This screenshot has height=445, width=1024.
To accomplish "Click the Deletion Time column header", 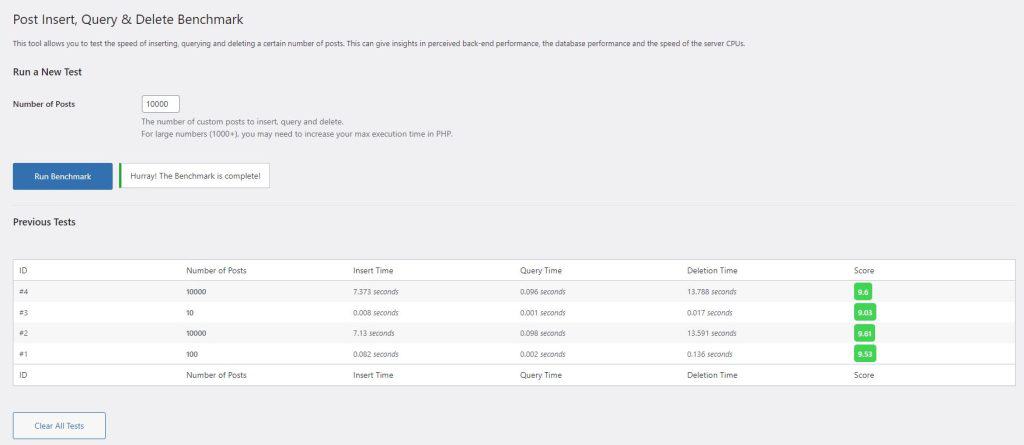I will pos(712,271).
